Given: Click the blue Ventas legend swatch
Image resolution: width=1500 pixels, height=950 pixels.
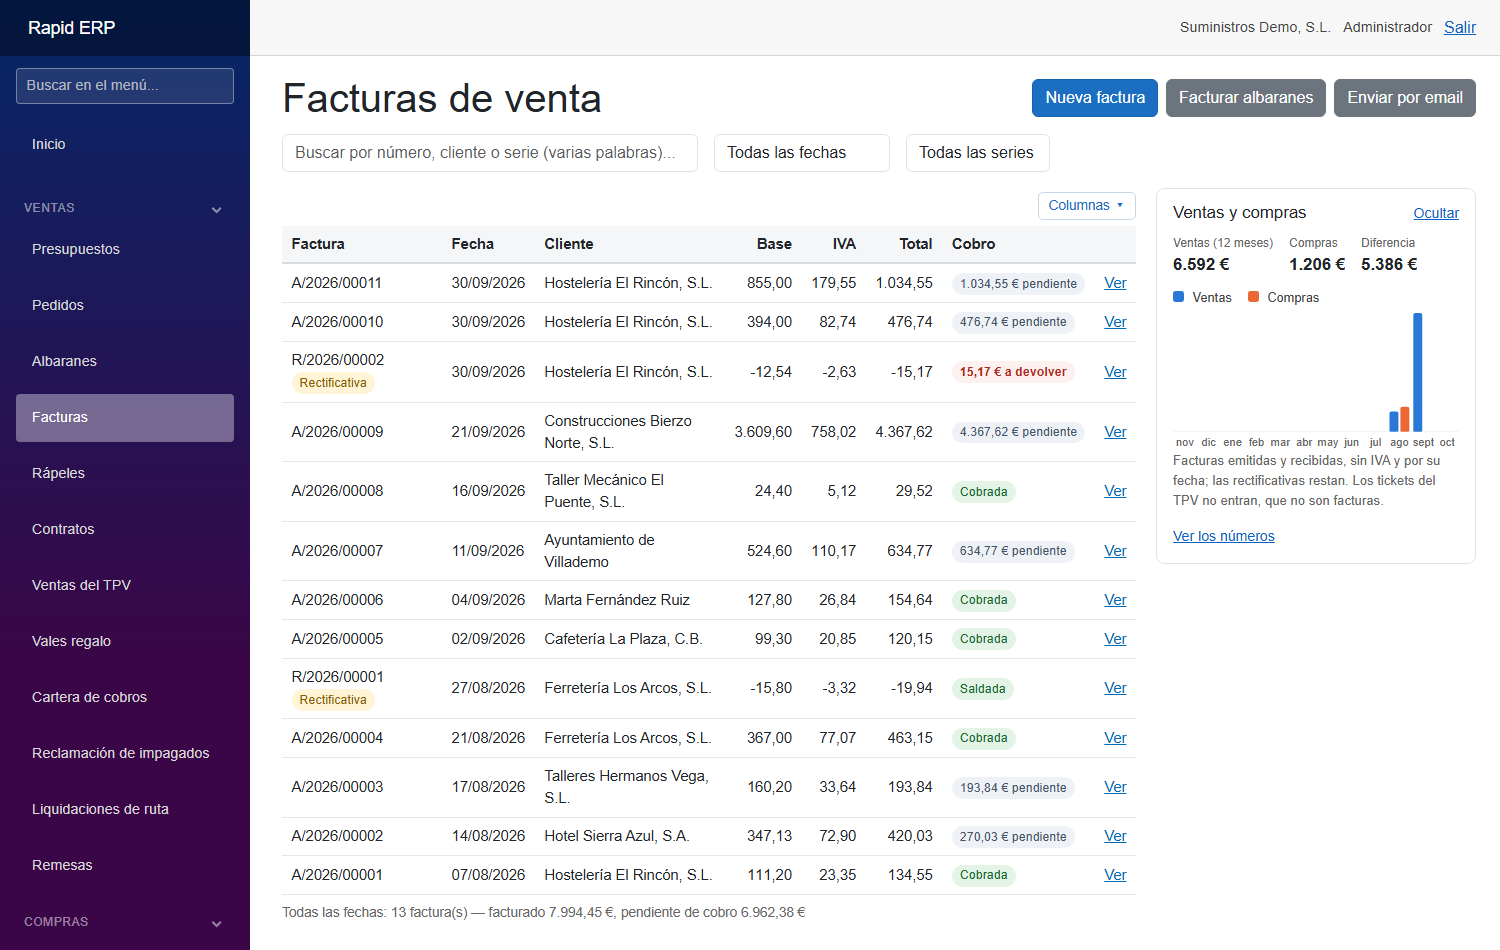Looking at the screenshot, I should click(x=1178, y=297).
